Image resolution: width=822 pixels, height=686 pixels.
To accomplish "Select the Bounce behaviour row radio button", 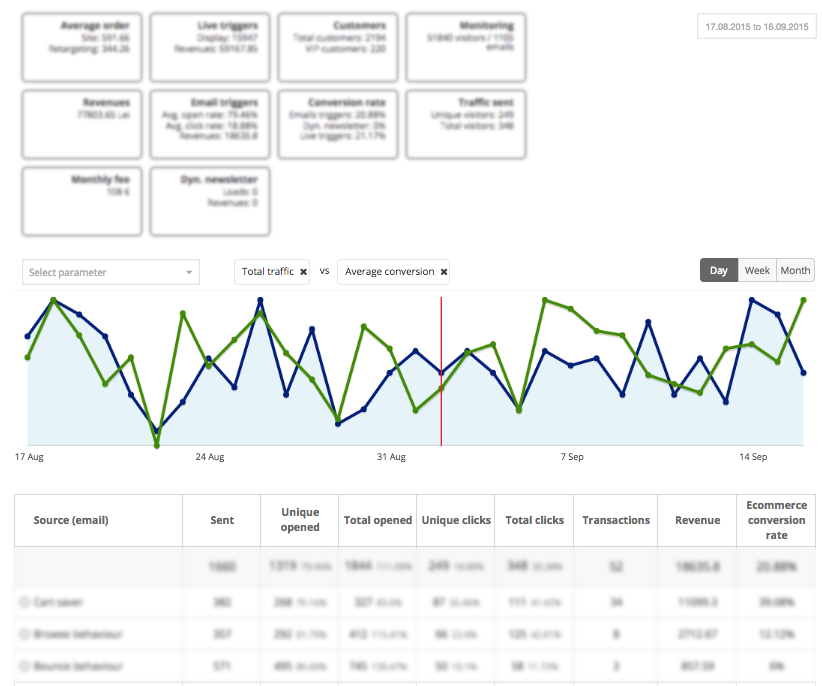I will (x=24, y=666).
